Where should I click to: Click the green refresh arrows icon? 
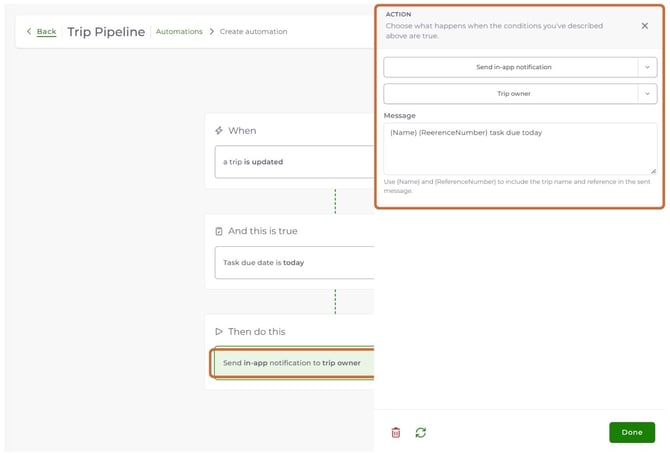[420, 432]
